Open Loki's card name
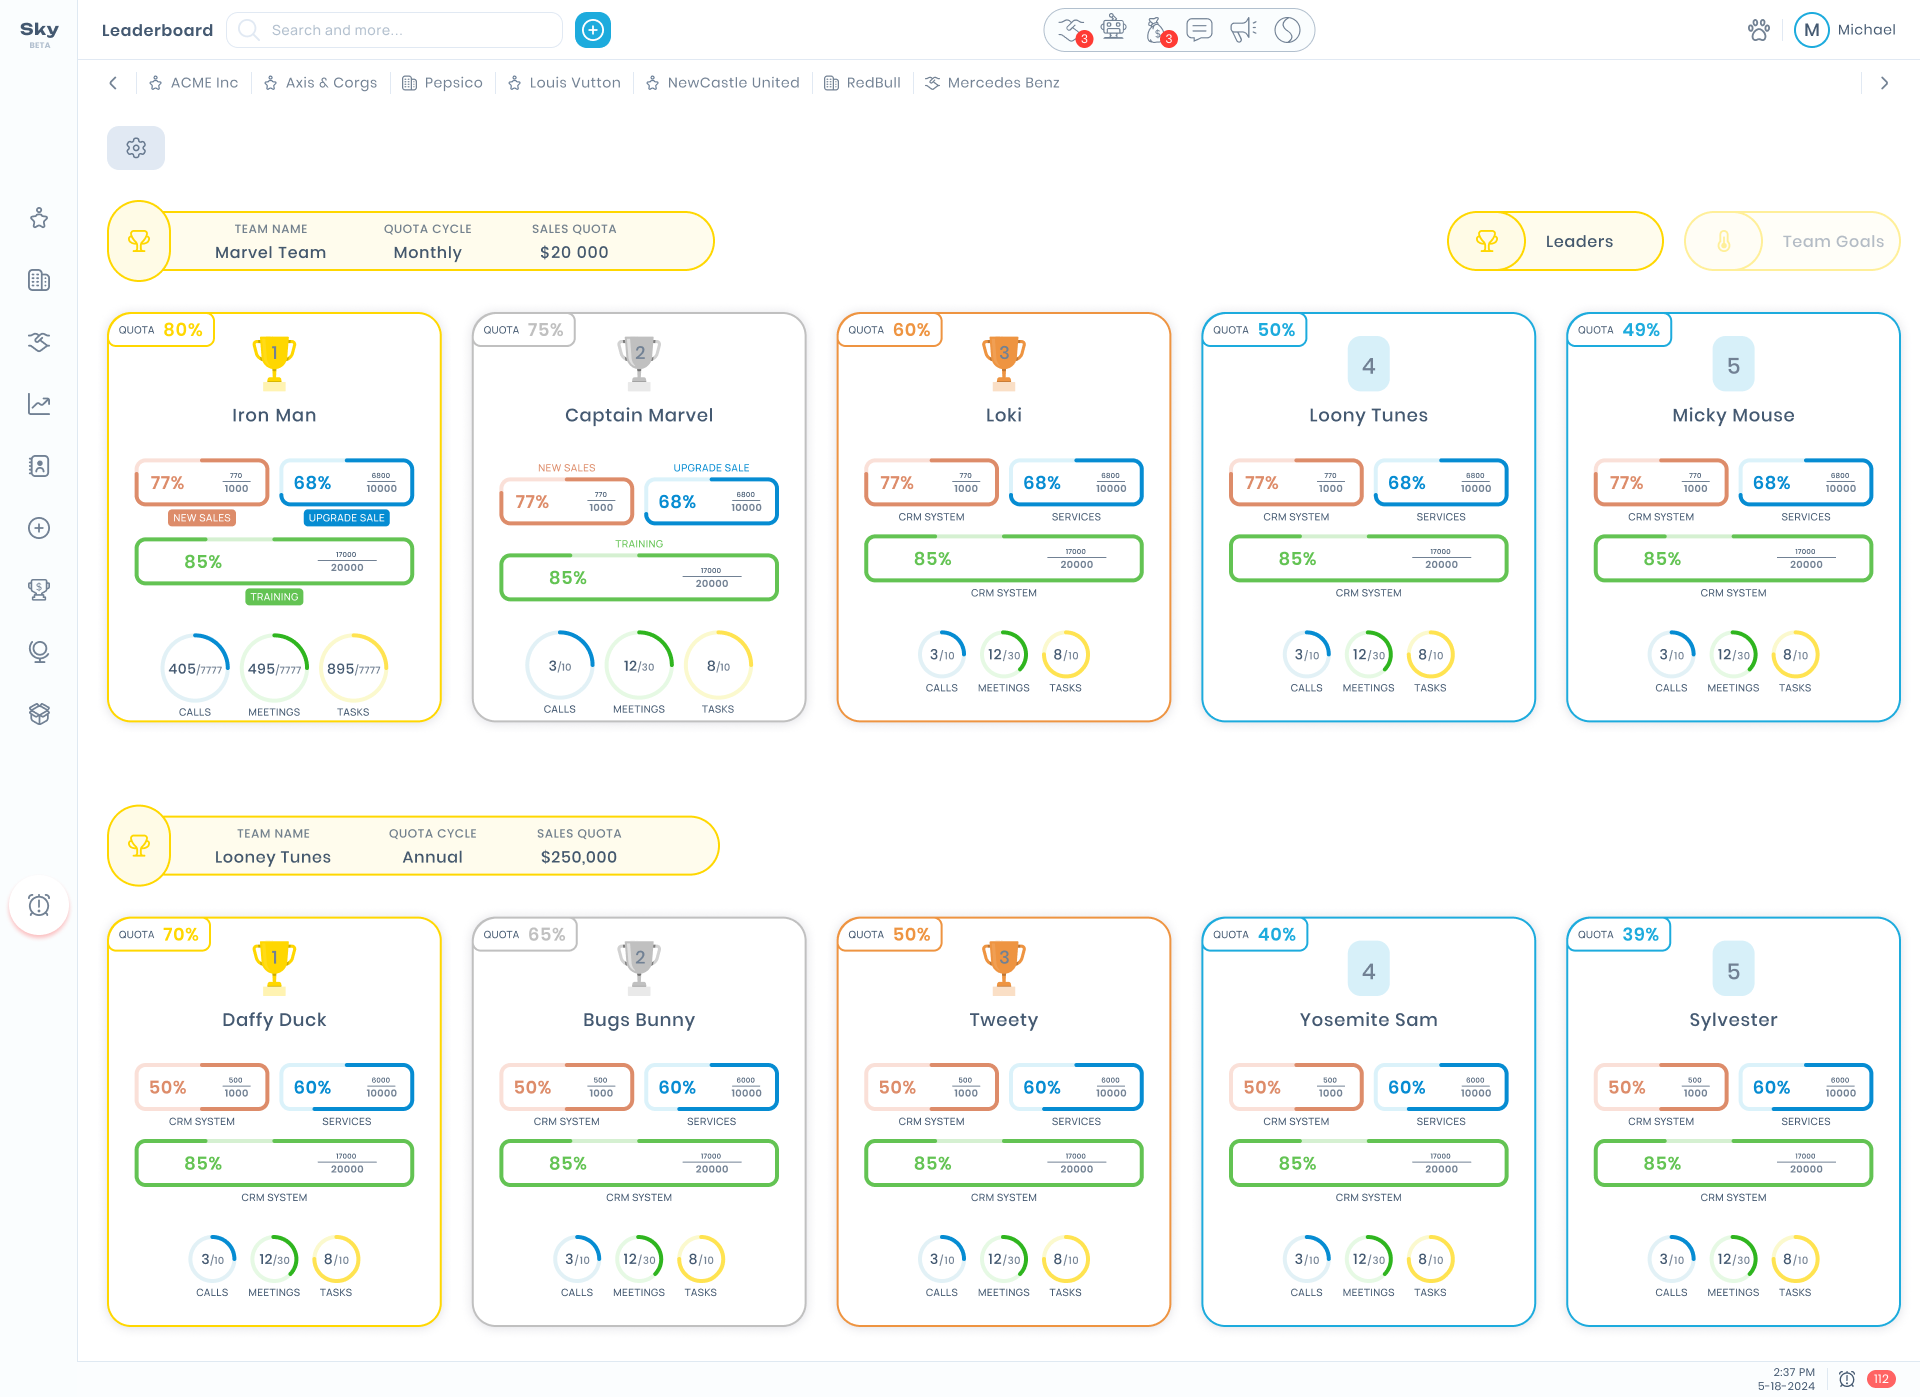Image resolution: width=1920 pixels, height=1397 pixels. (1004, 415)
